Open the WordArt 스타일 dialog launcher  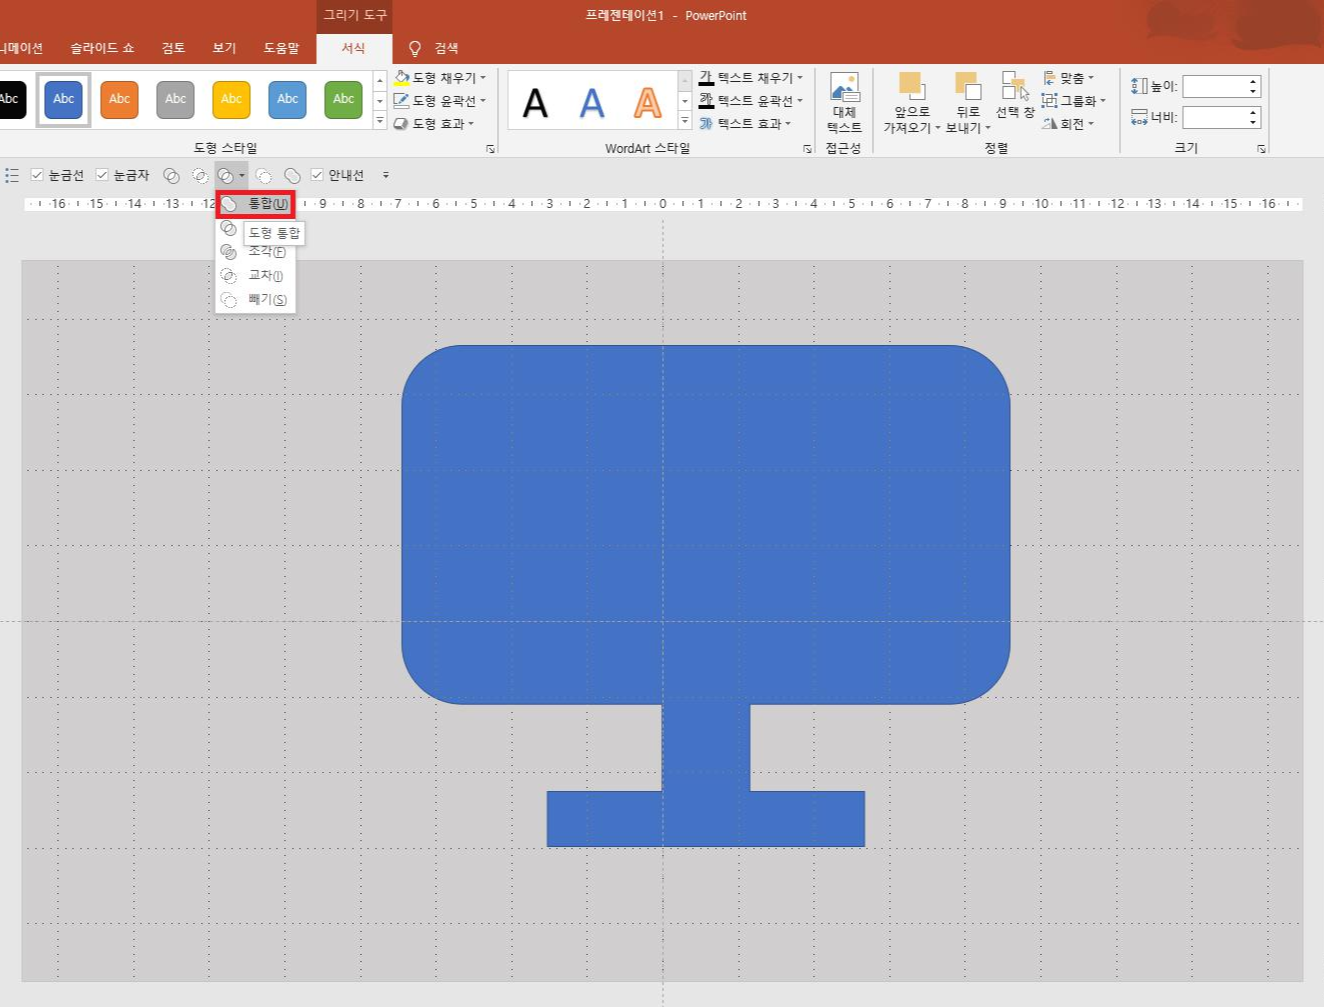point(807,149)
